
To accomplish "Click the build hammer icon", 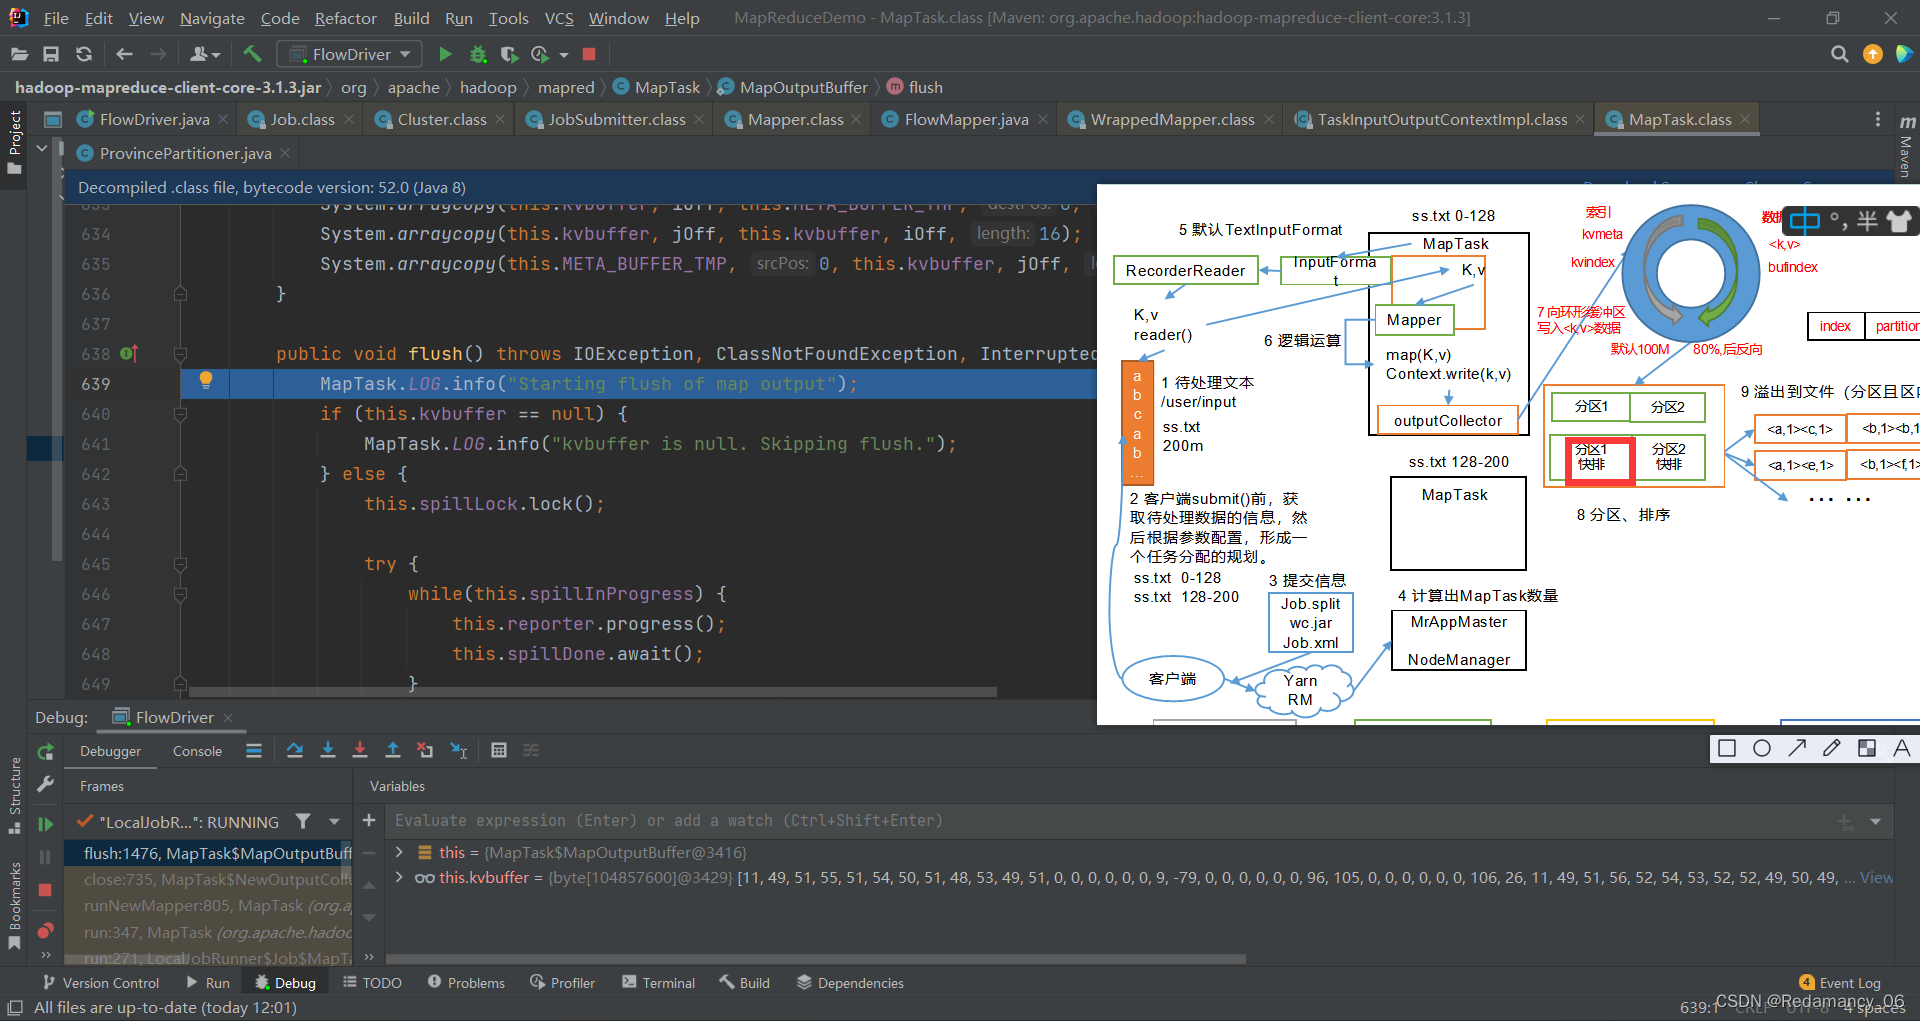I will tap(252, 54).
